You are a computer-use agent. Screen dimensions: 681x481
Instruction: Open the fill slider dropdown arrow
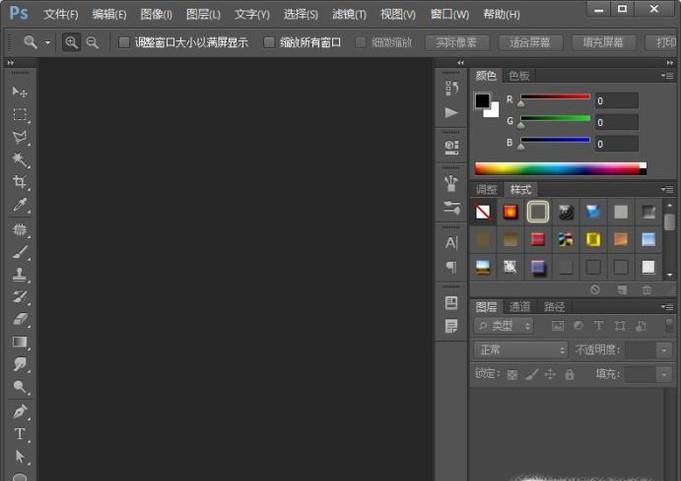point(664,374)
